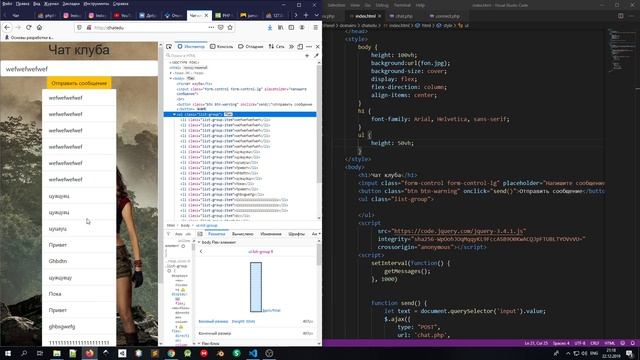Screen dimensions: 640x360
Task: Close the devtools panel
Action: click(318, 47)
